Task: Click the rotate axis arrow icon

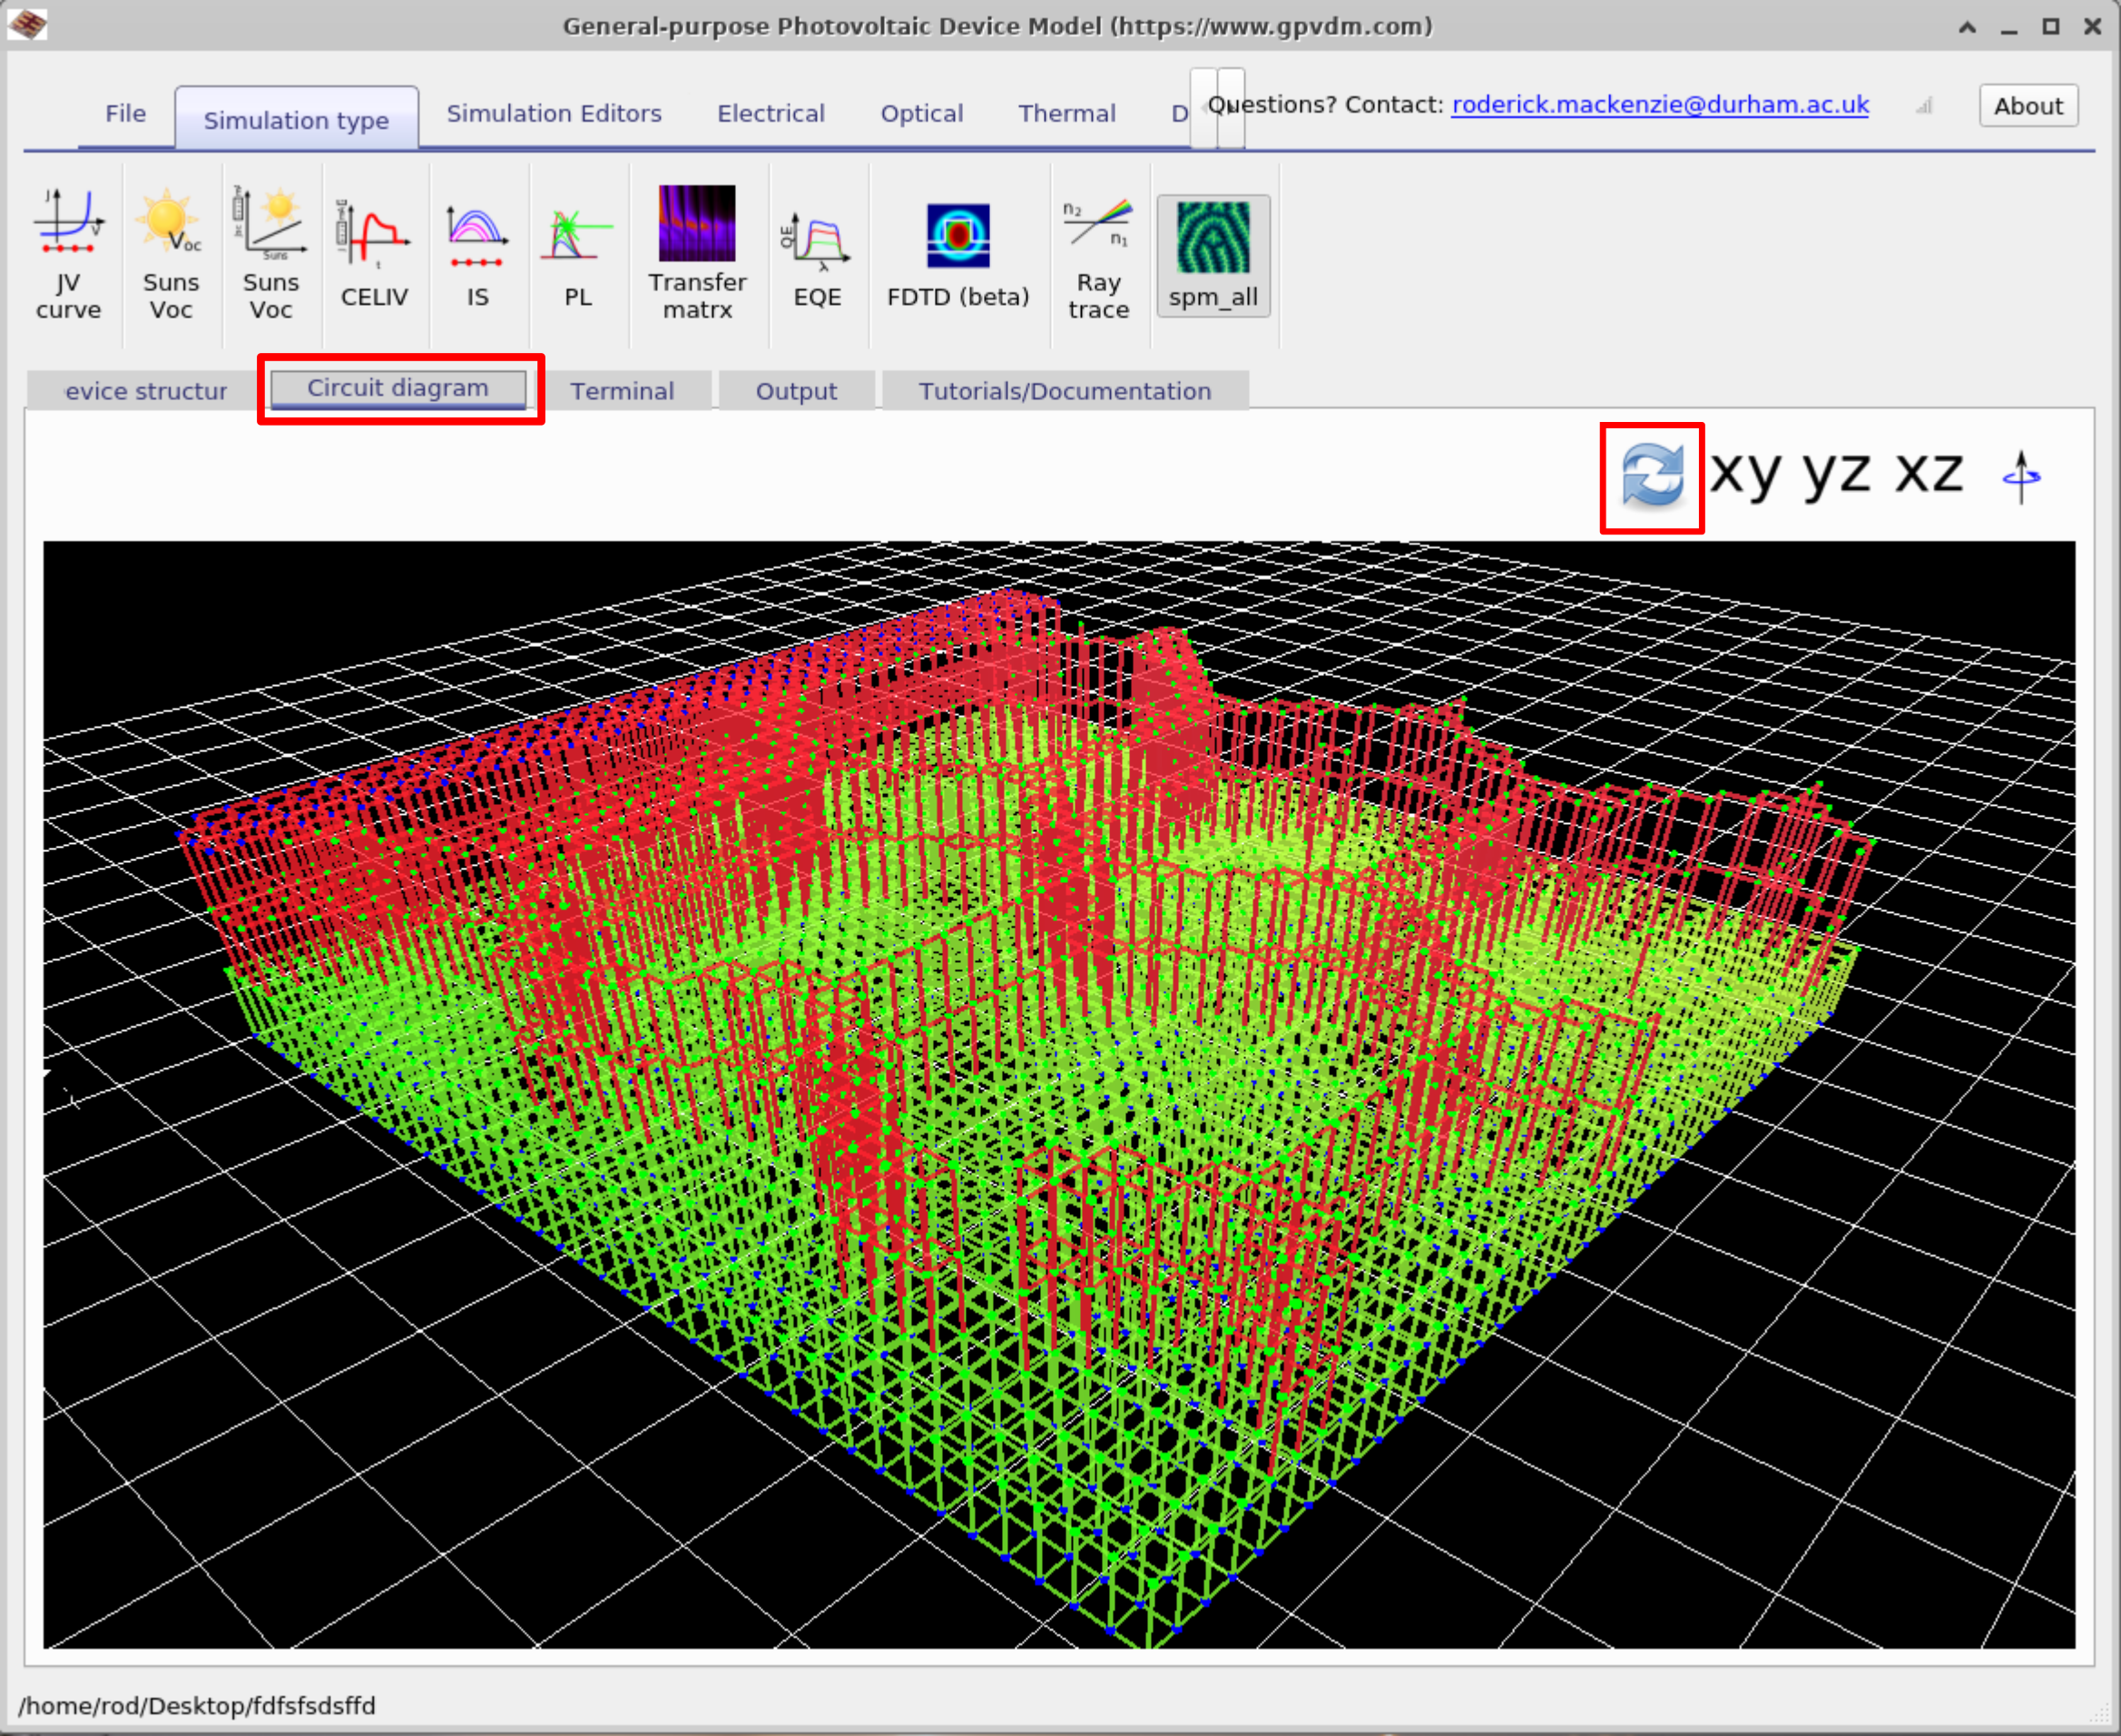Action: [x=2021, y=476]
